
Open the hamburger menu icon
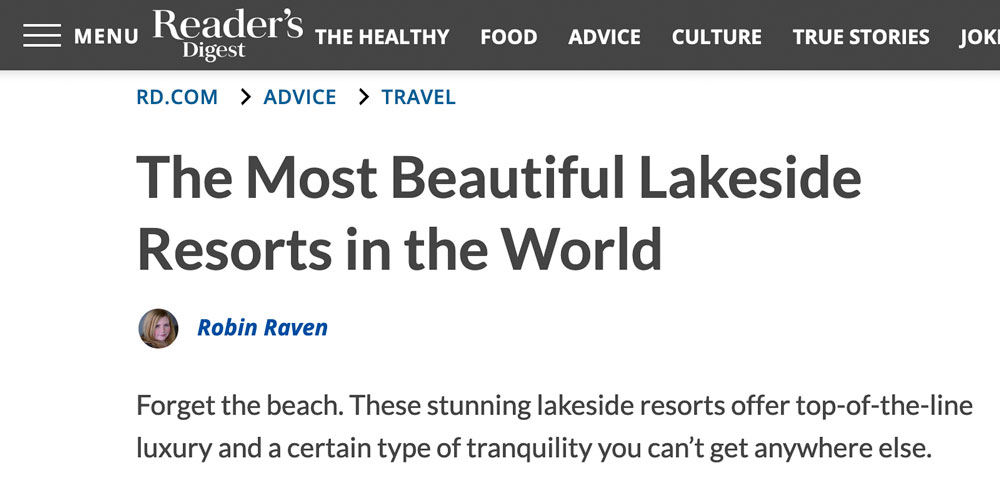[42, 36]
